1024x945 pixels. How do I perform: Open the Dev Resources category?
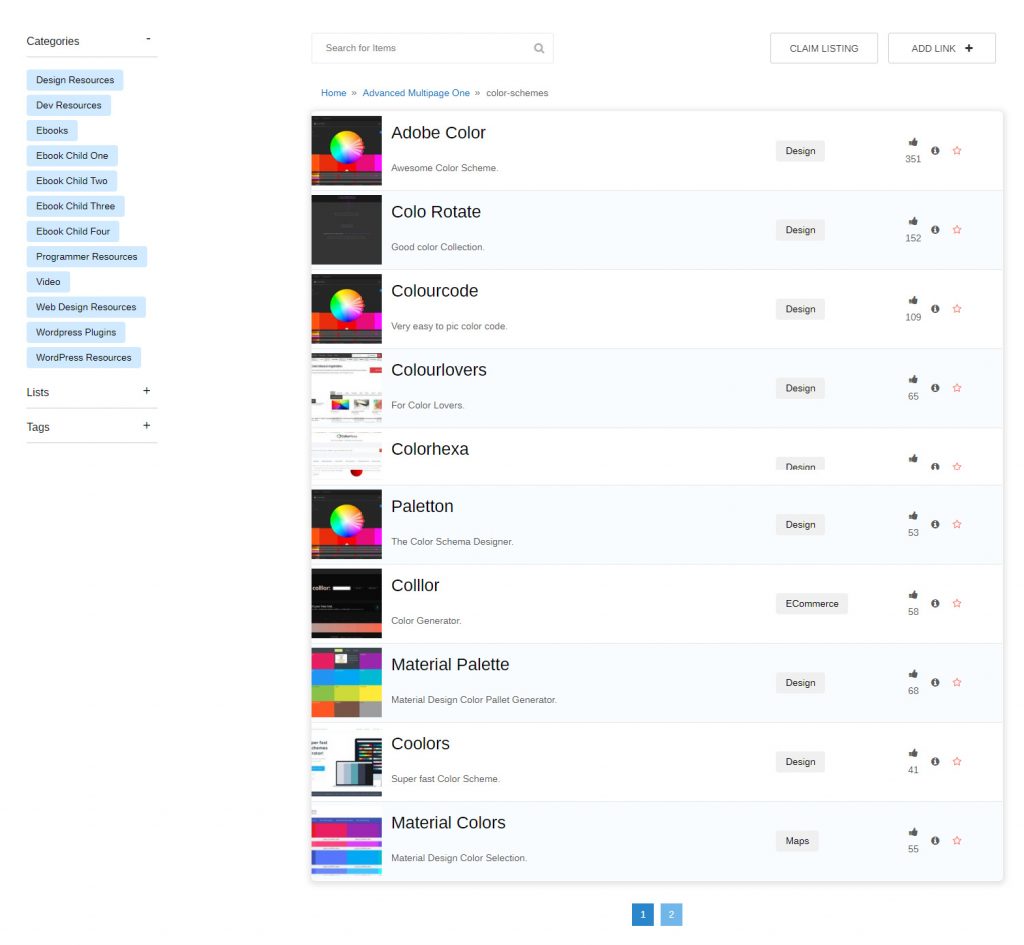pyautogui.click(x=69, y=105)
